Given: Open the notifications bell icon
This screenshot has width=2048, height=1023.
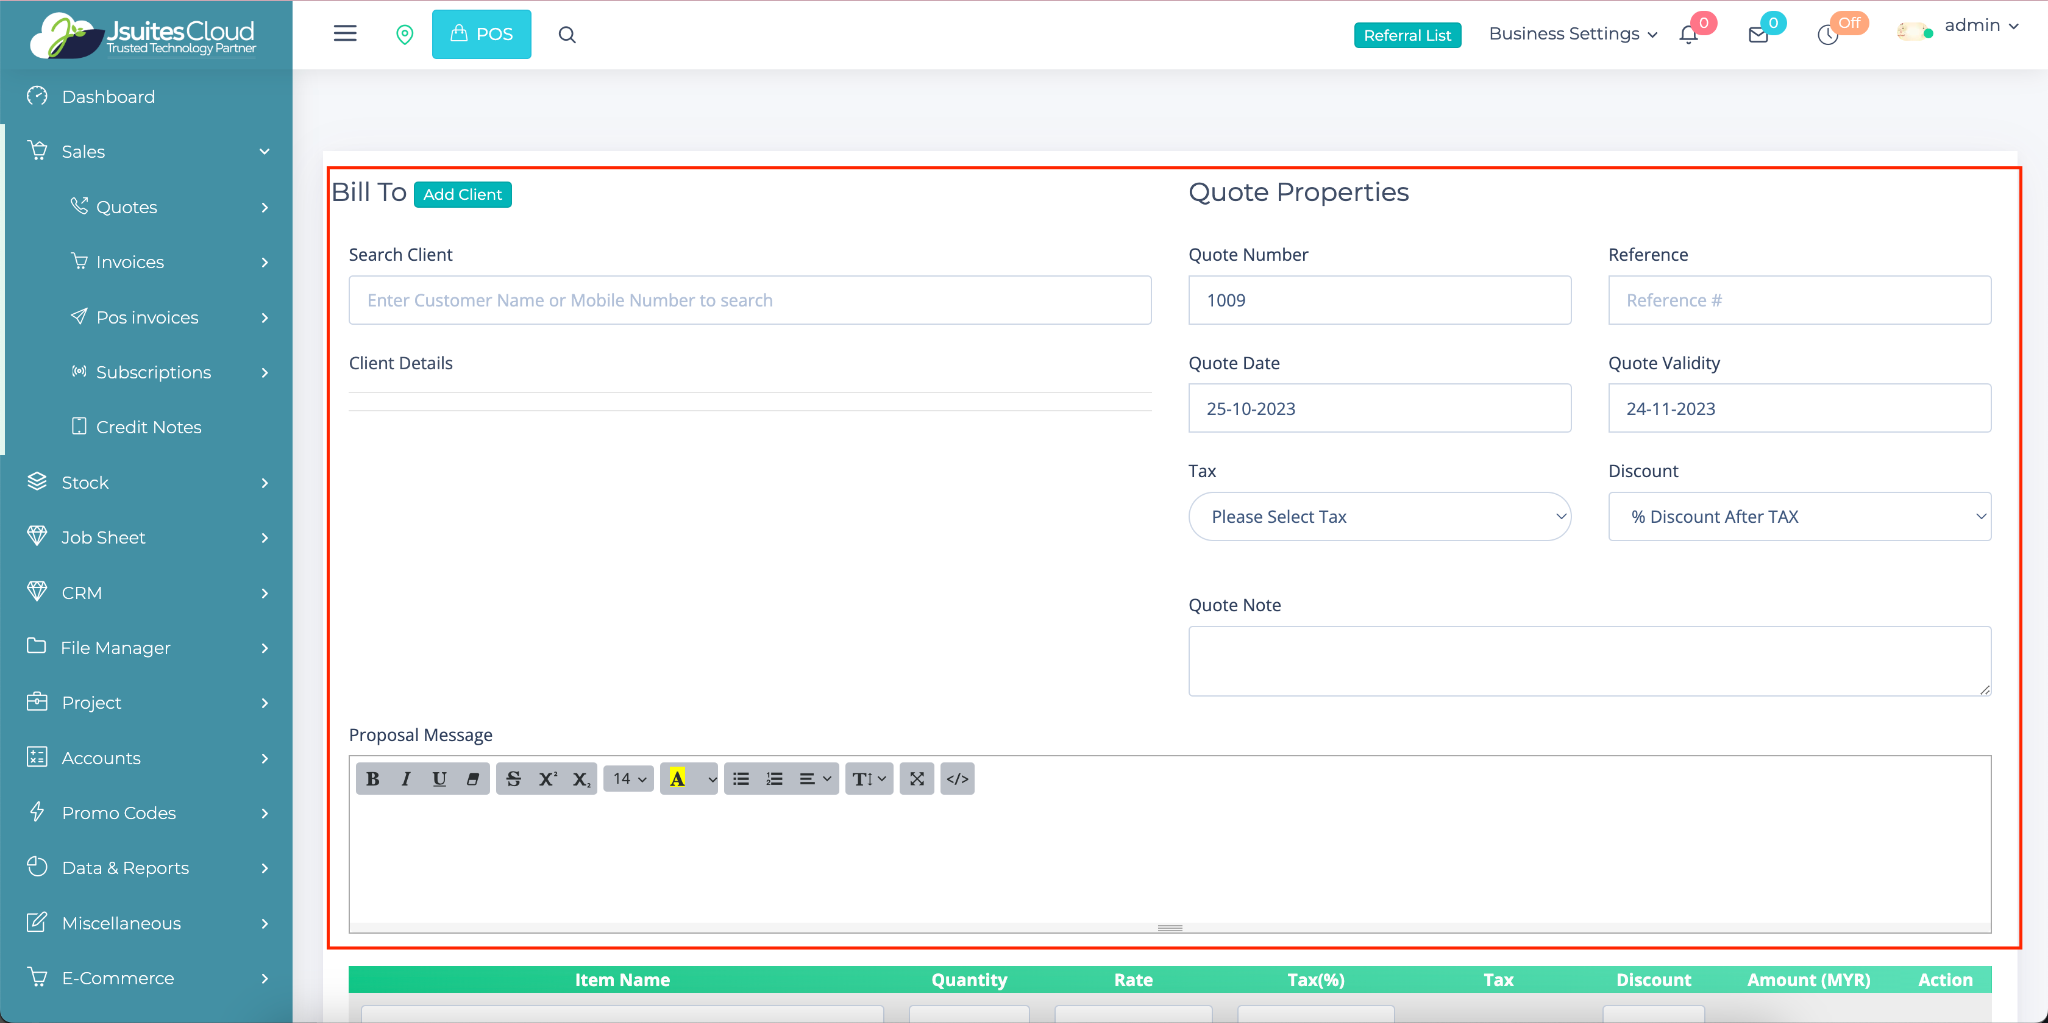Looking at the screenshot, I should (x=1689, y=35).
